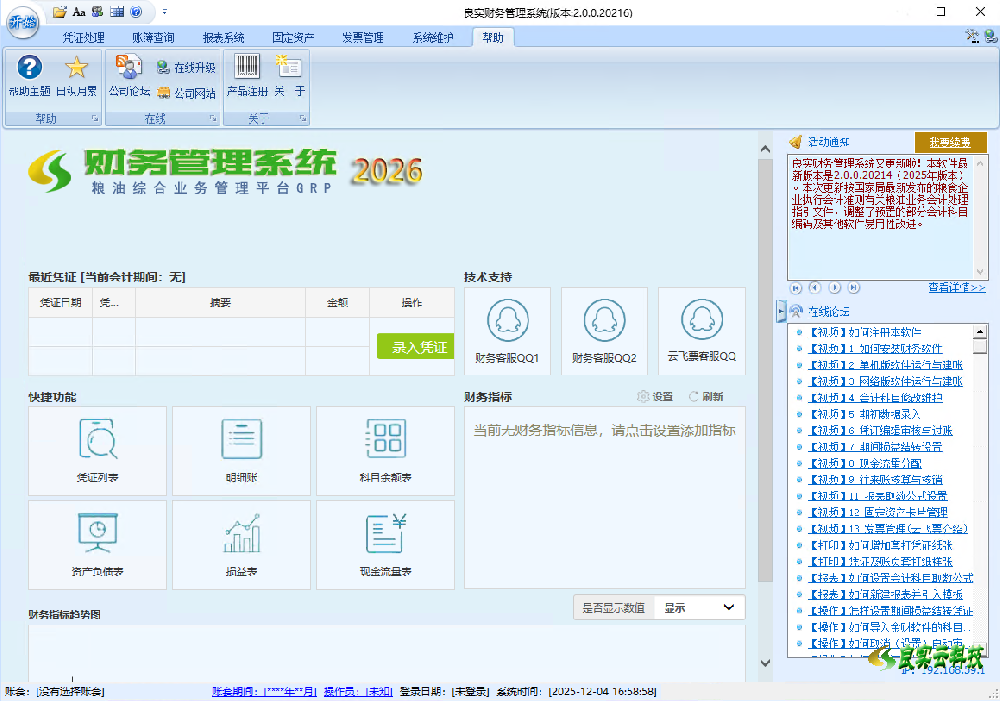Open the 明细账 detail ledger shortcut
This screenshot has width=1000, height=701.
pyautogui.click(x=241, y=451)
